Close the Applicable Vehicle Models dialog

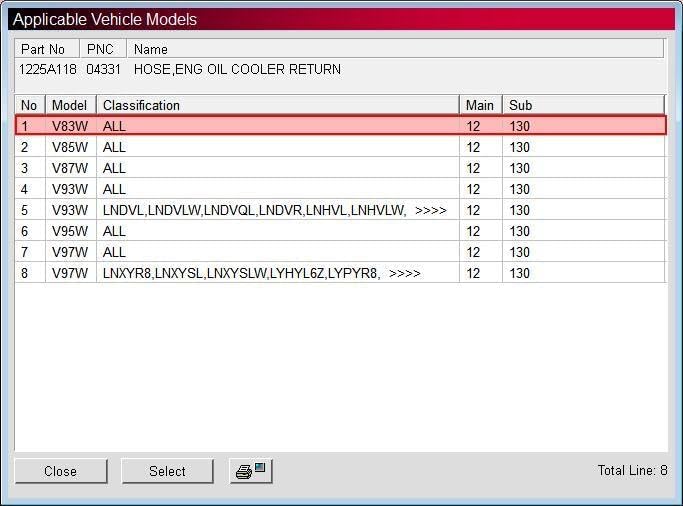point(61,471)
